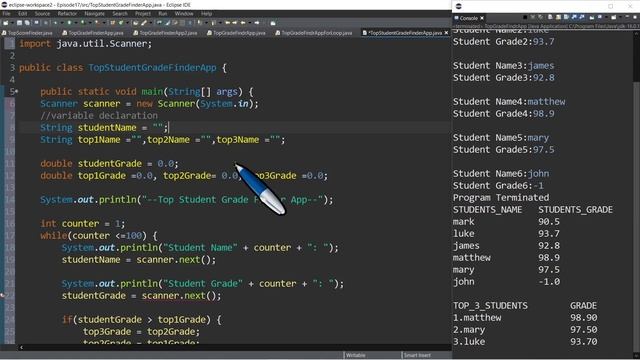Screen dimensions: 640x360
Task: Click the Back navigation arrow icon
Action: (x=243, y=23)
